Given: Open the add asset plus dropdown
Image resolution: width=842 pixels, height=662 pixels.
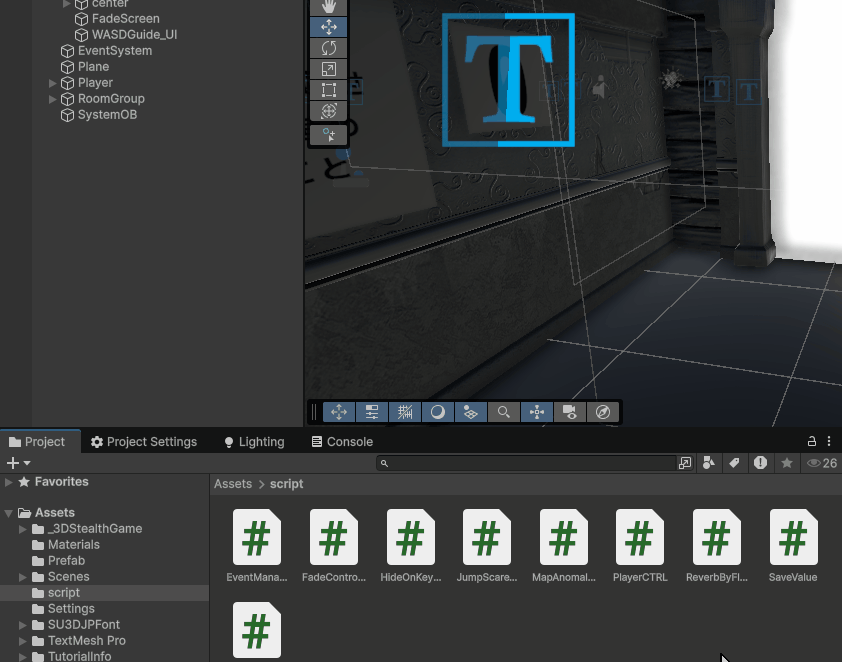Looking at the screenshot, I should [18, 463].
